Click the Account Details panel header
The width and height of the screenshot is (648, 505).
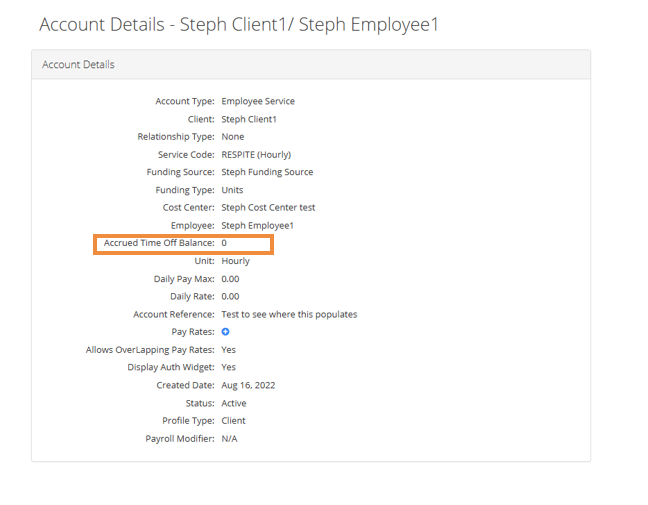[x=78, y=65]
